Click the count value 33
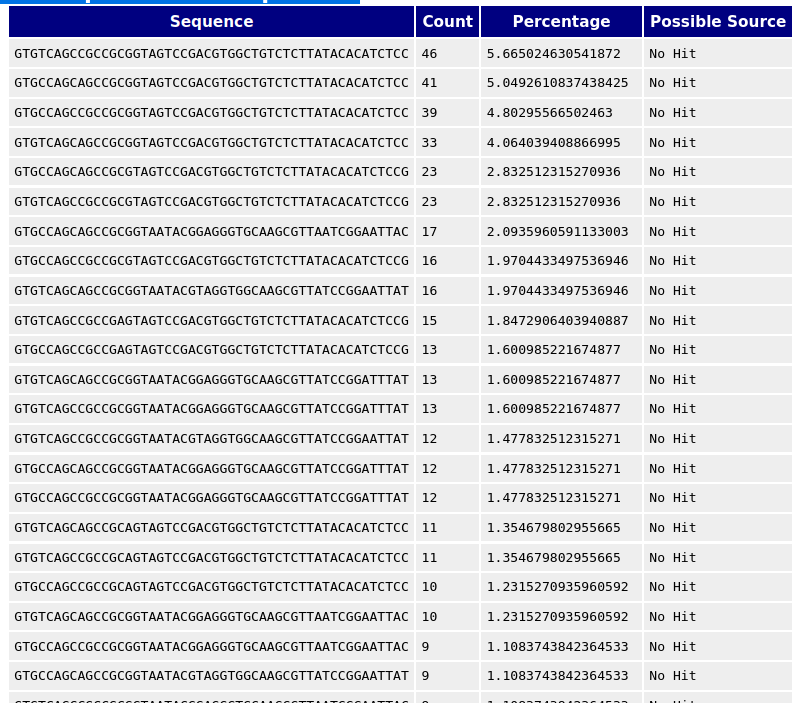Image resolution: width=808 pixels, height=703 pixels. [429, 143]
